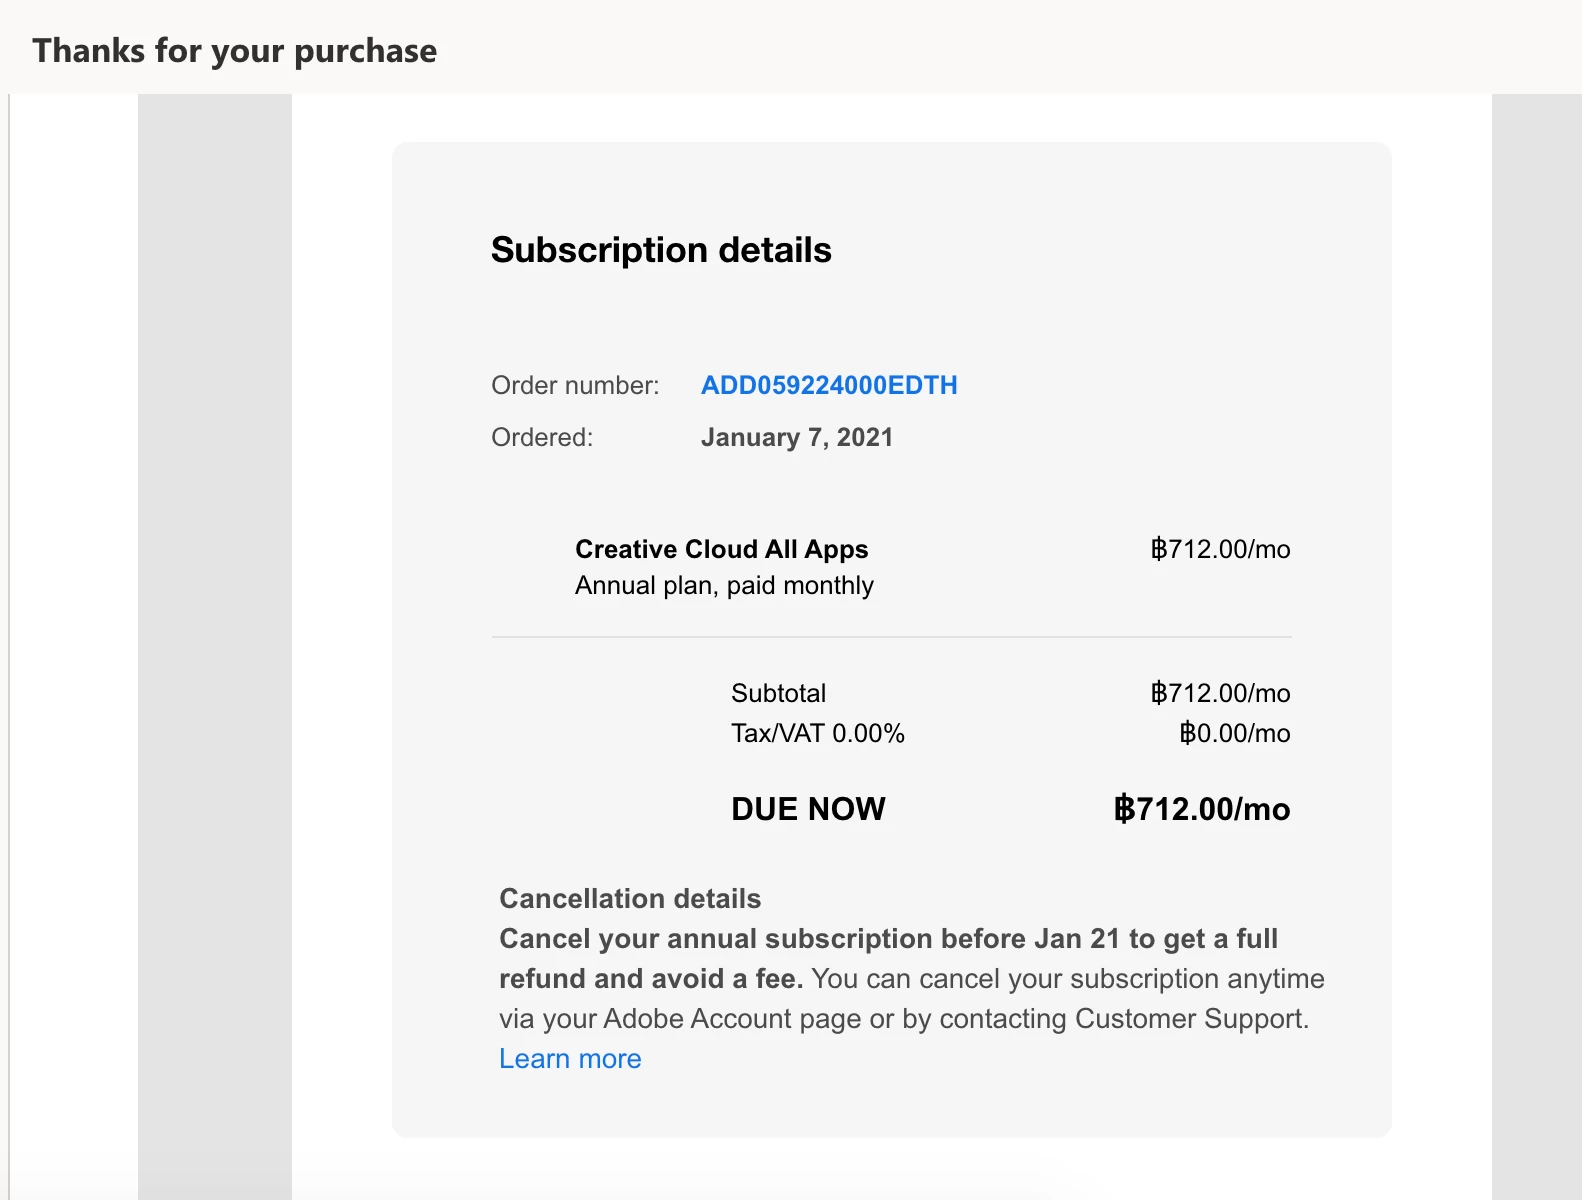This screenshot has width=1582, height=1200.
Task: Select the order date January 7, 2021
Action: click(796, 437)
